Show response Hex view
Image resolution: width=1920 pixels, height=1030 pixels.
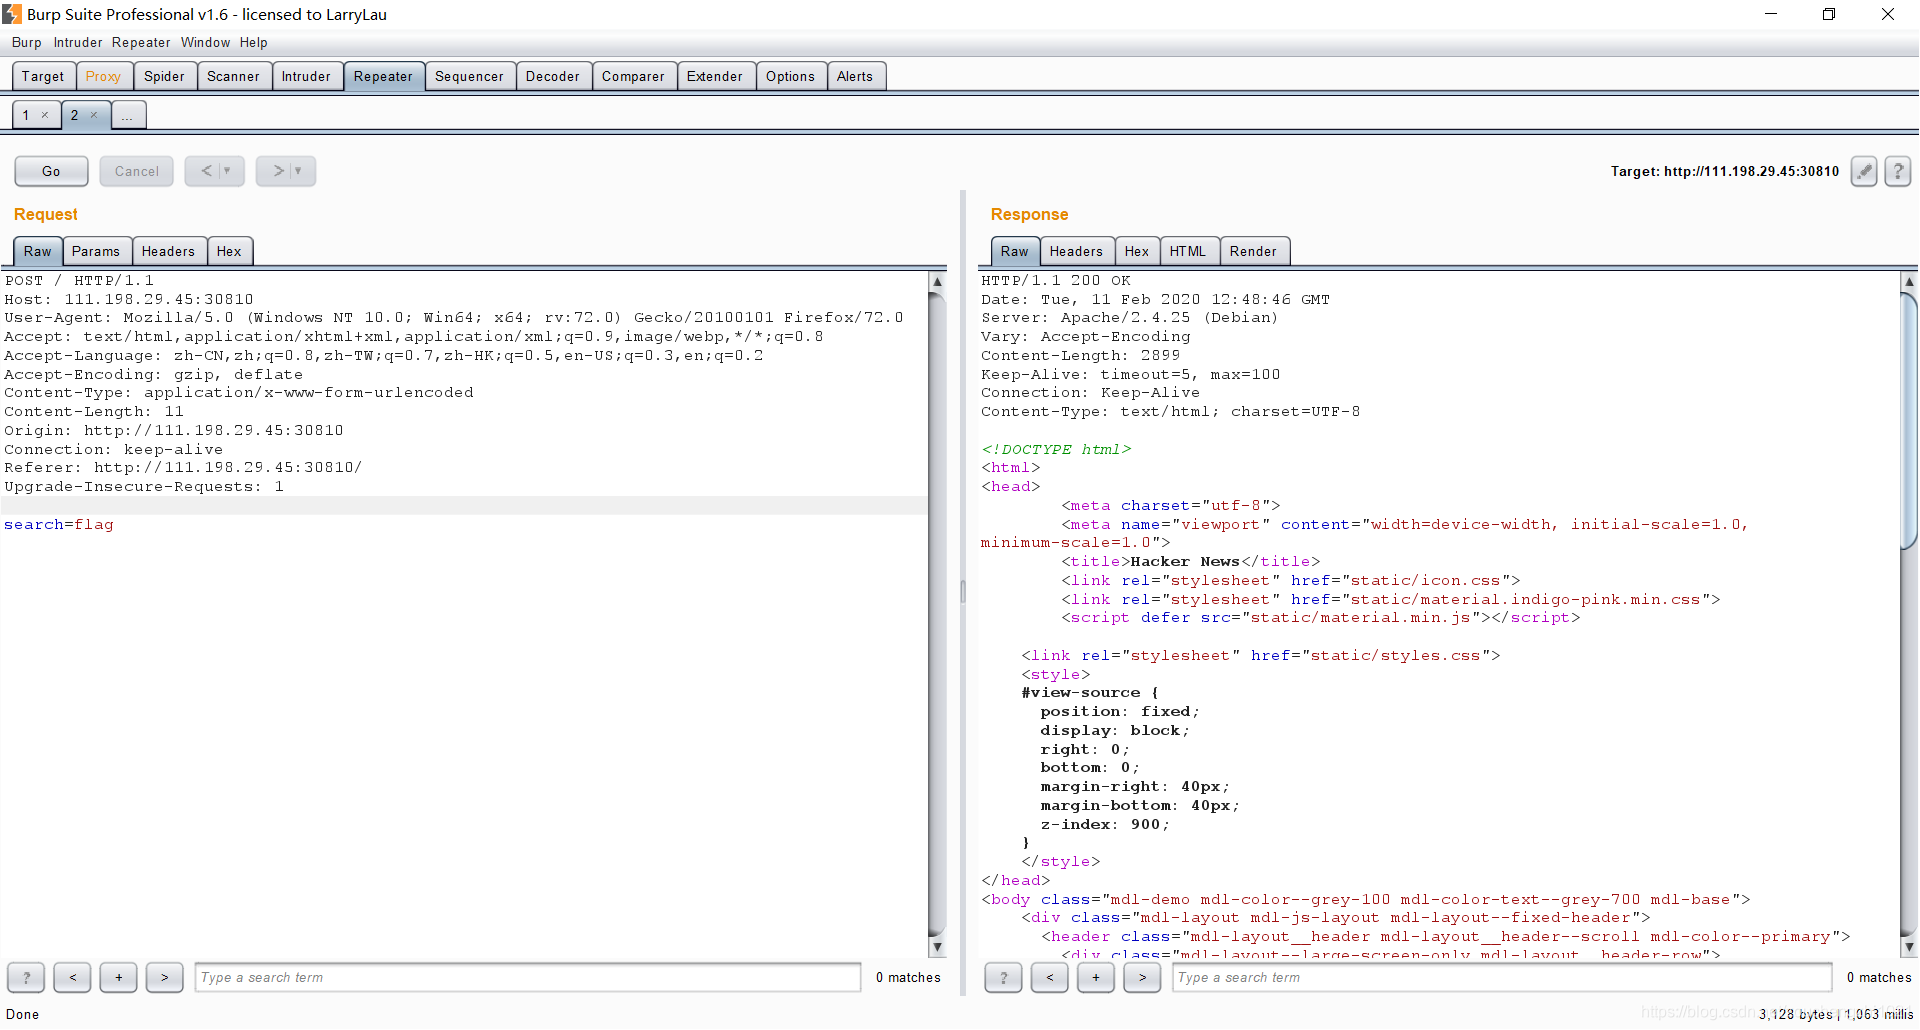point(1137,251)
